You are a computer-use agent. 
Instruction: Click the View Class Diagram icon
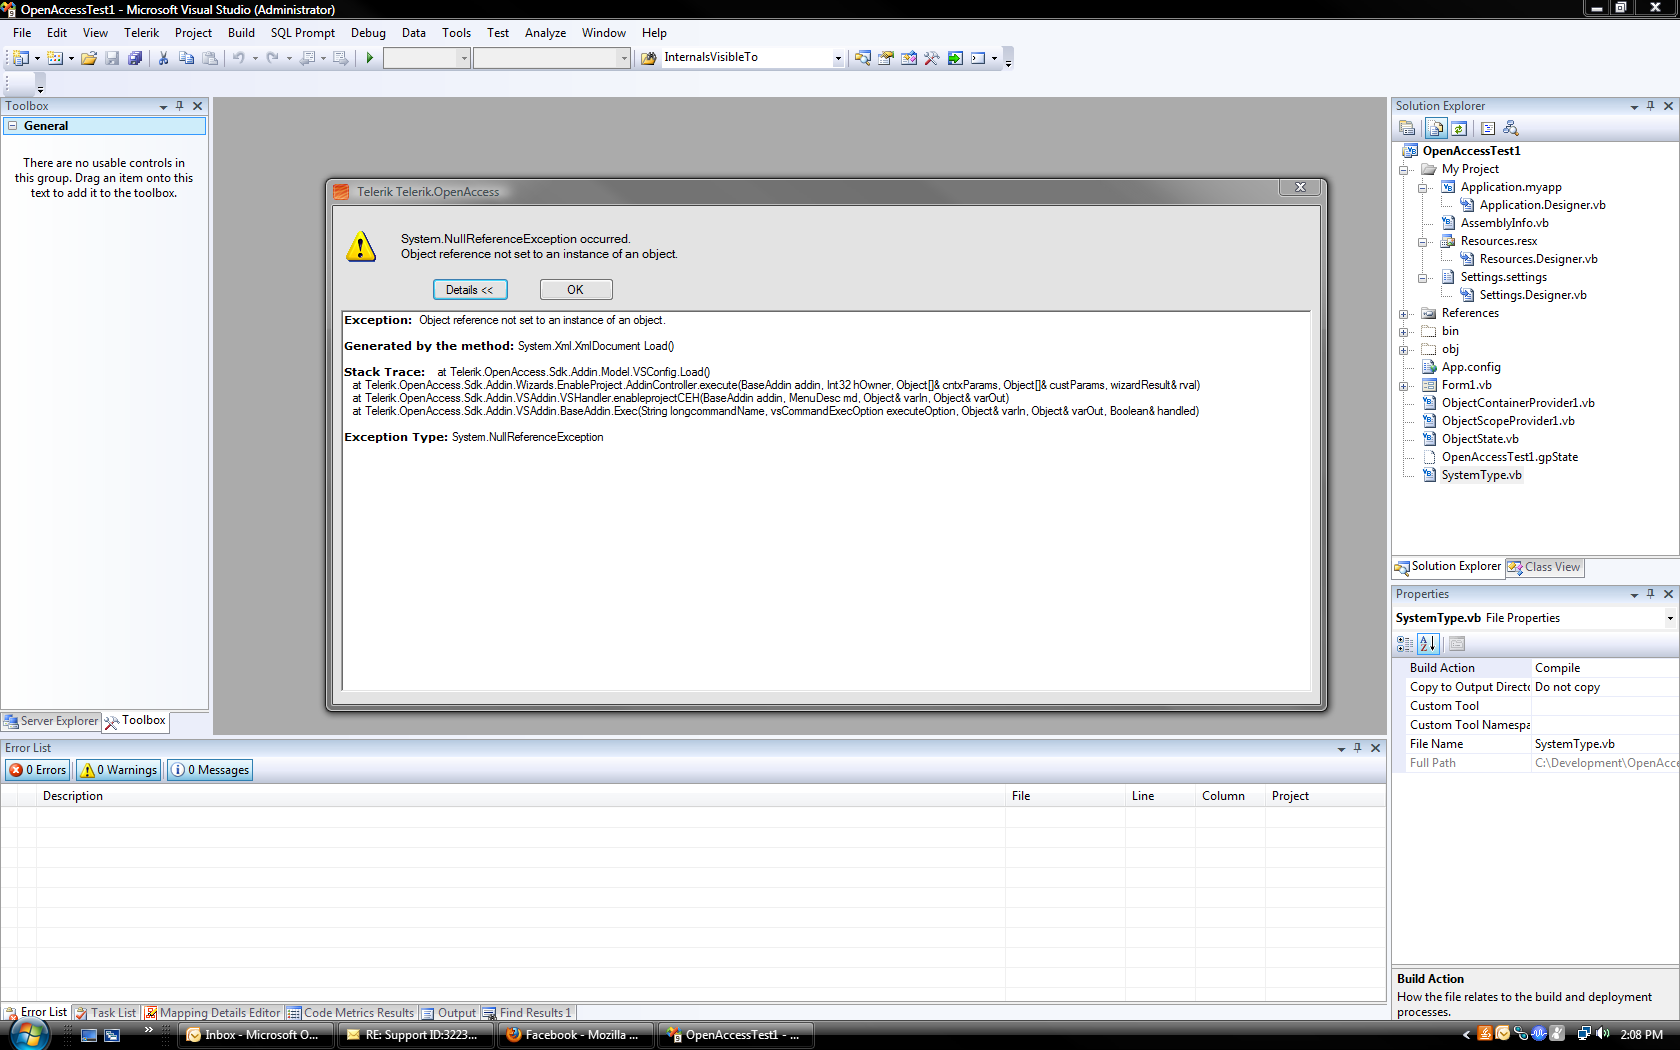[1511, 128]
